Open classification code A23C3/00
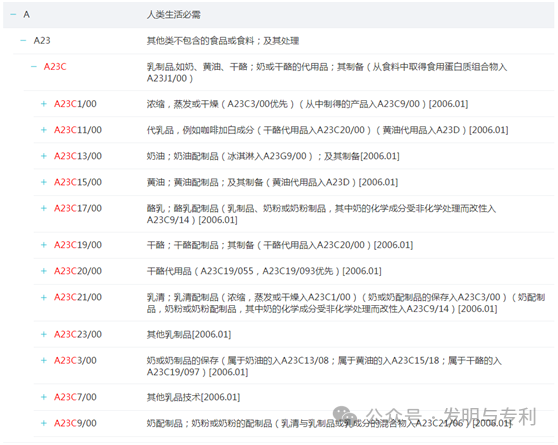 point(75,360)
